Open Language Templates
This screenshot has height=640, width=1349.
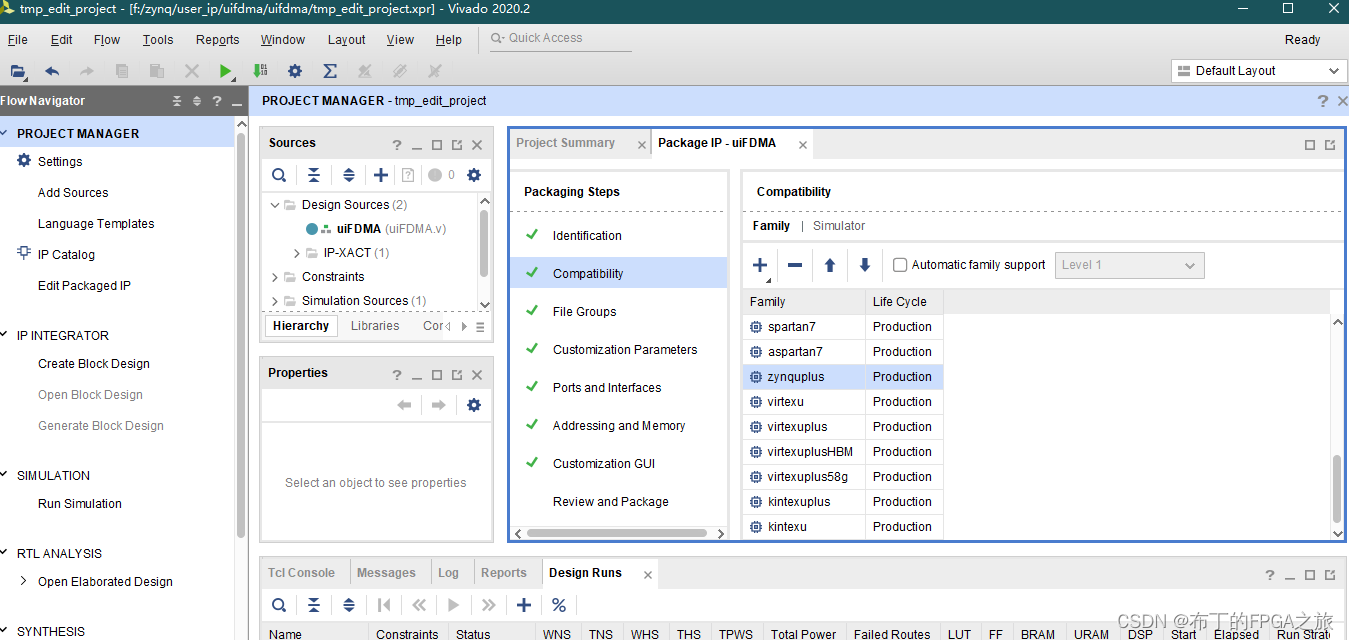pyautogui.click(x=96, y=223)
